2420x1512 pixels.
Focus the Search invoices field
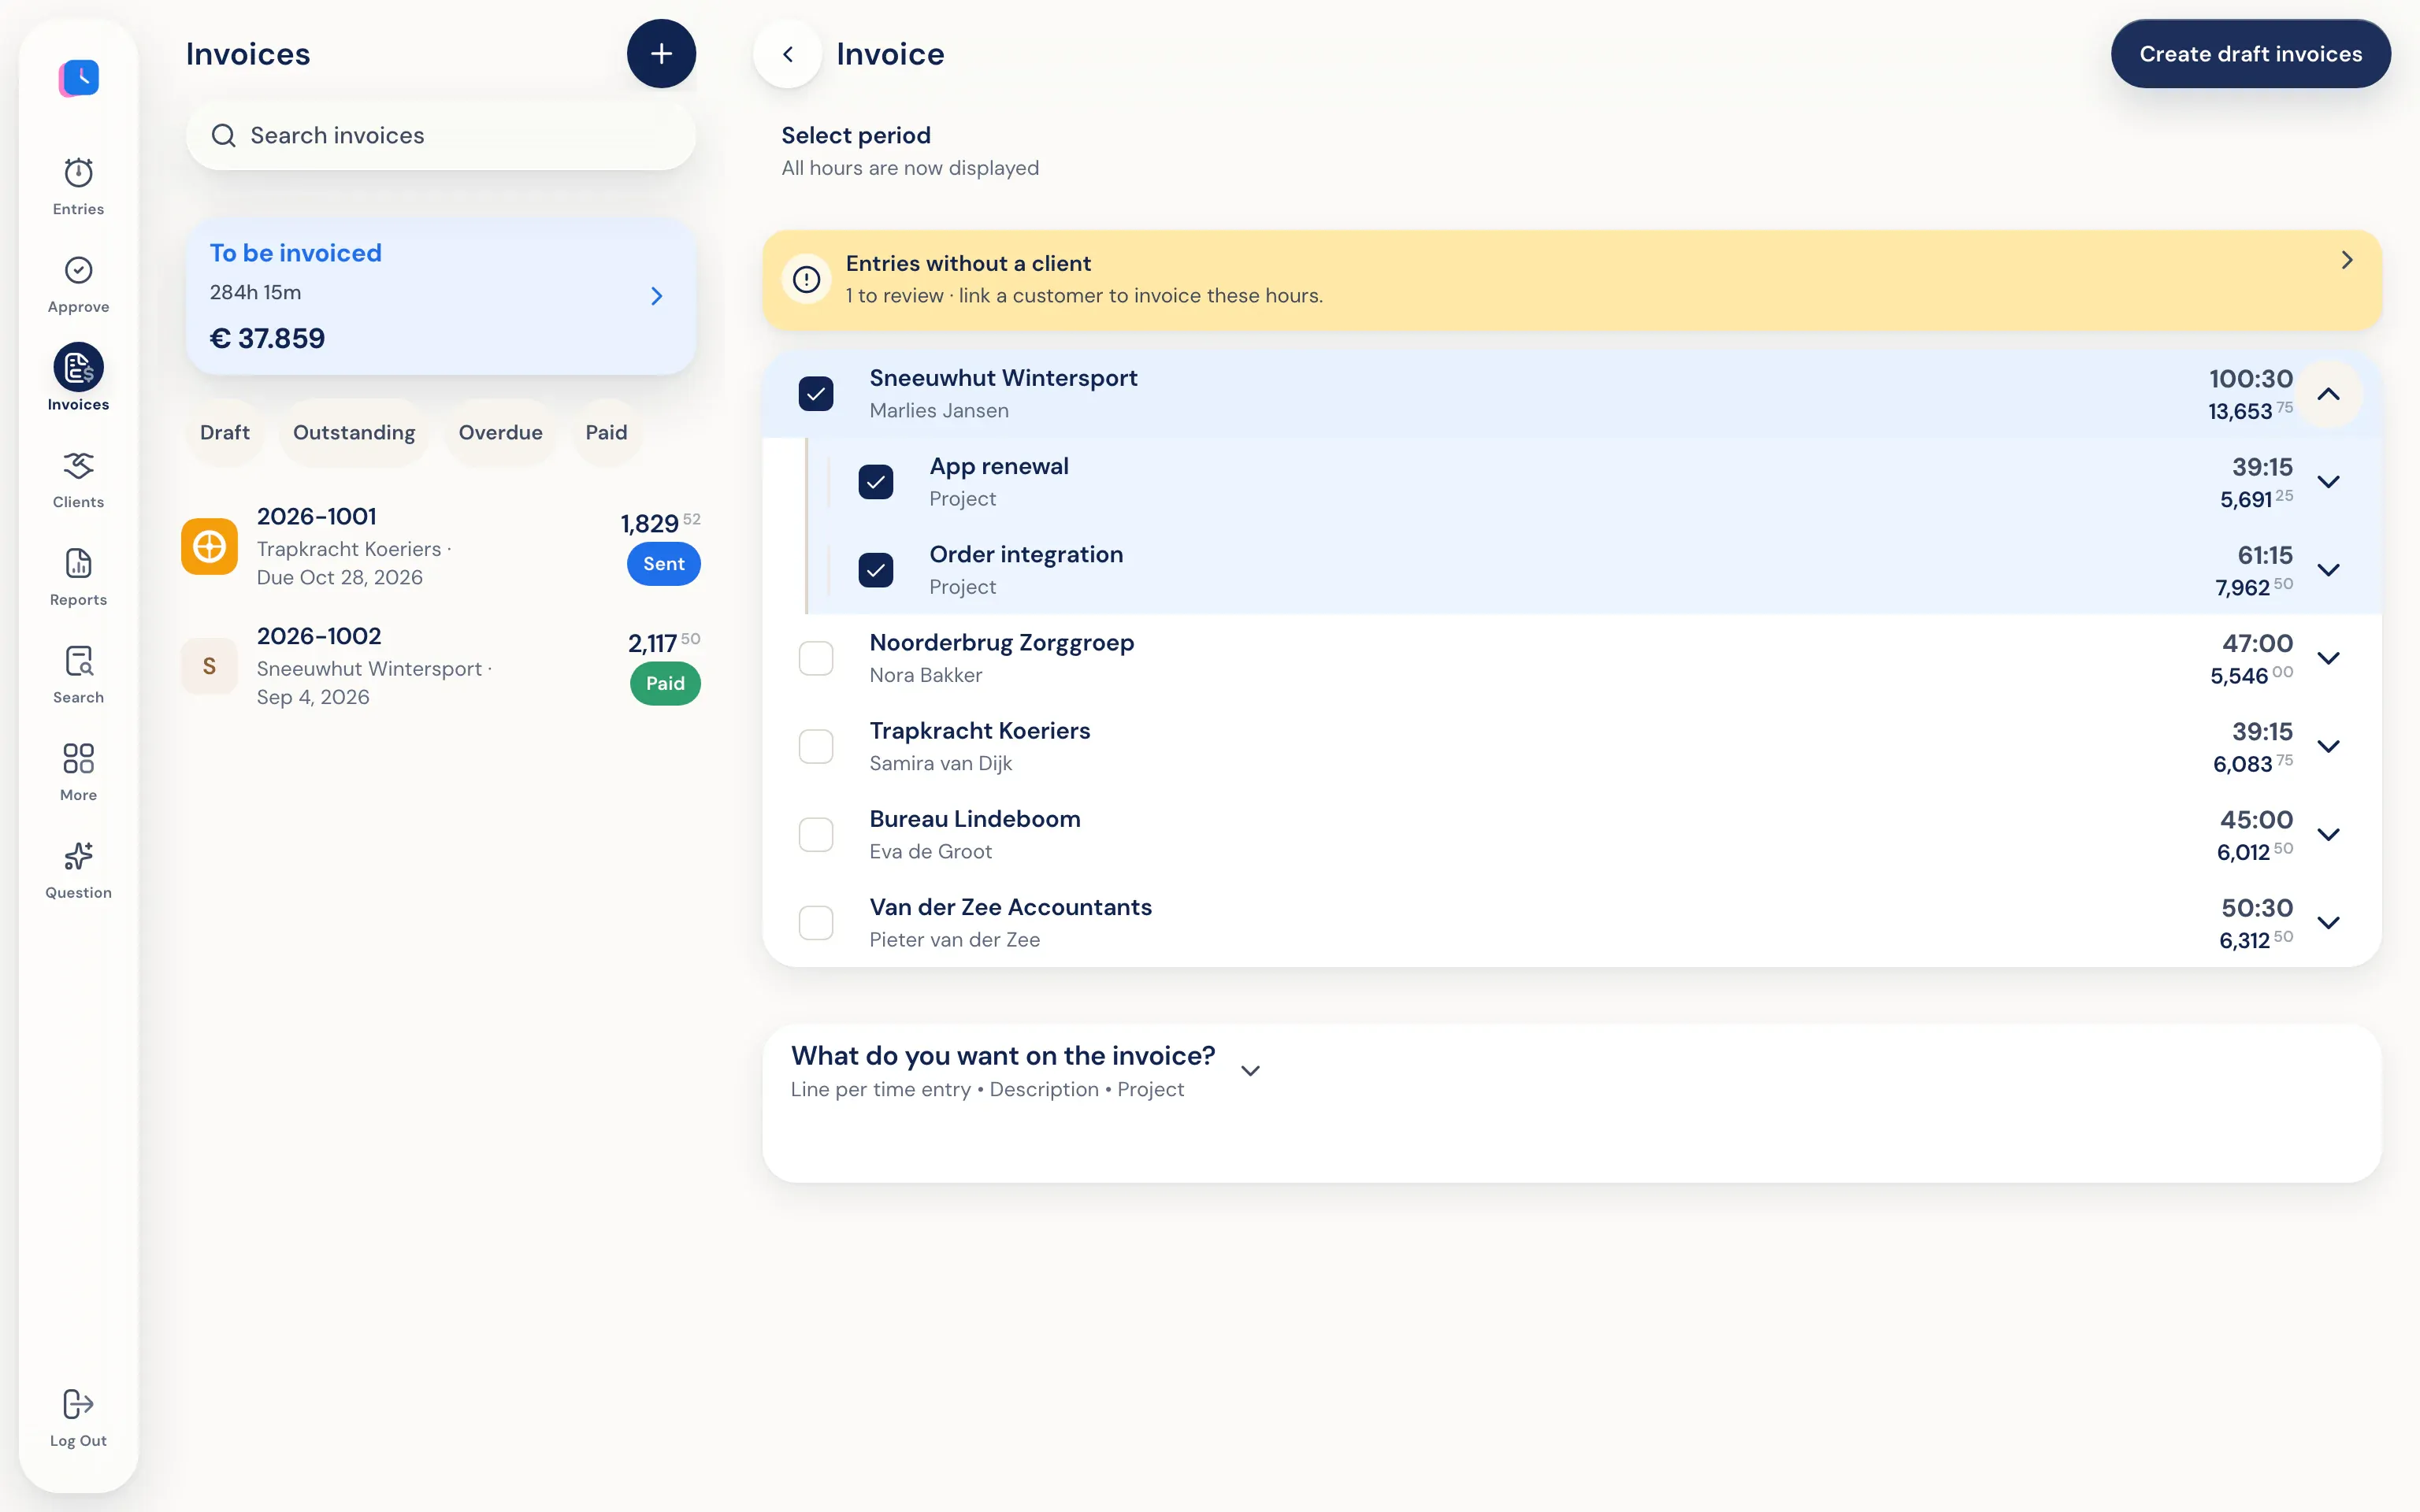441,135
